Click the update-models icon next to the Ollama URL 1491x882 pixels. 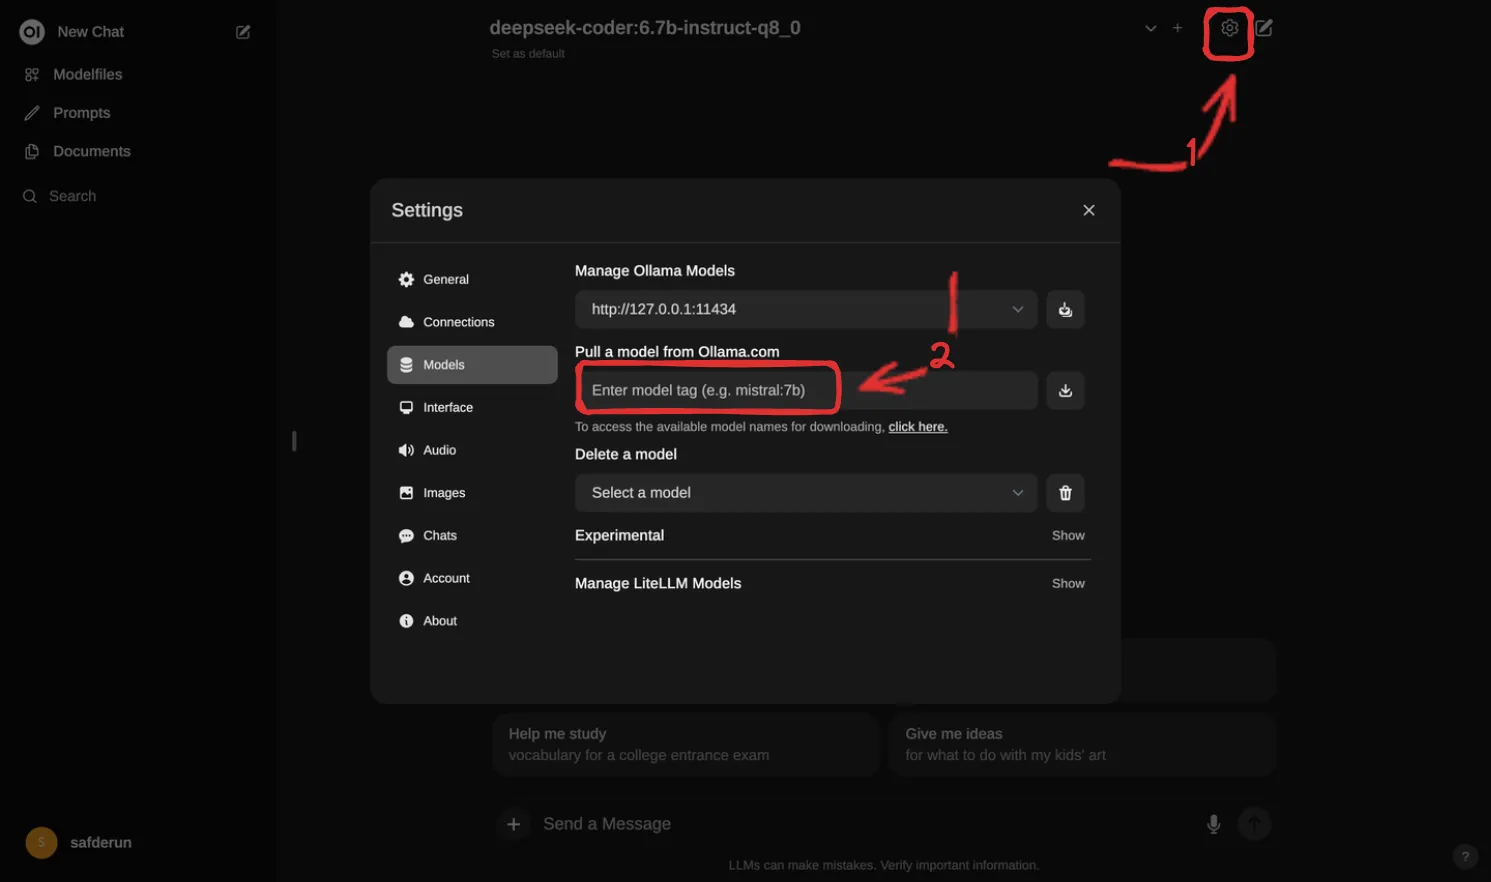[1065, 309]
